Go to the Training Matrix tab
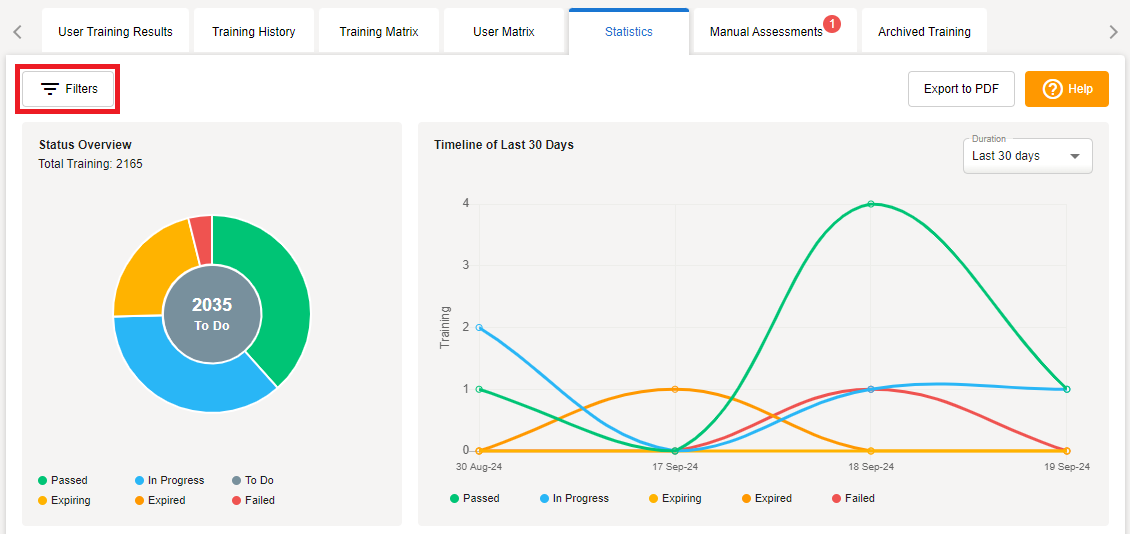Image resolution: width=1130 pixels, height=534 pixels. [378, 32]
